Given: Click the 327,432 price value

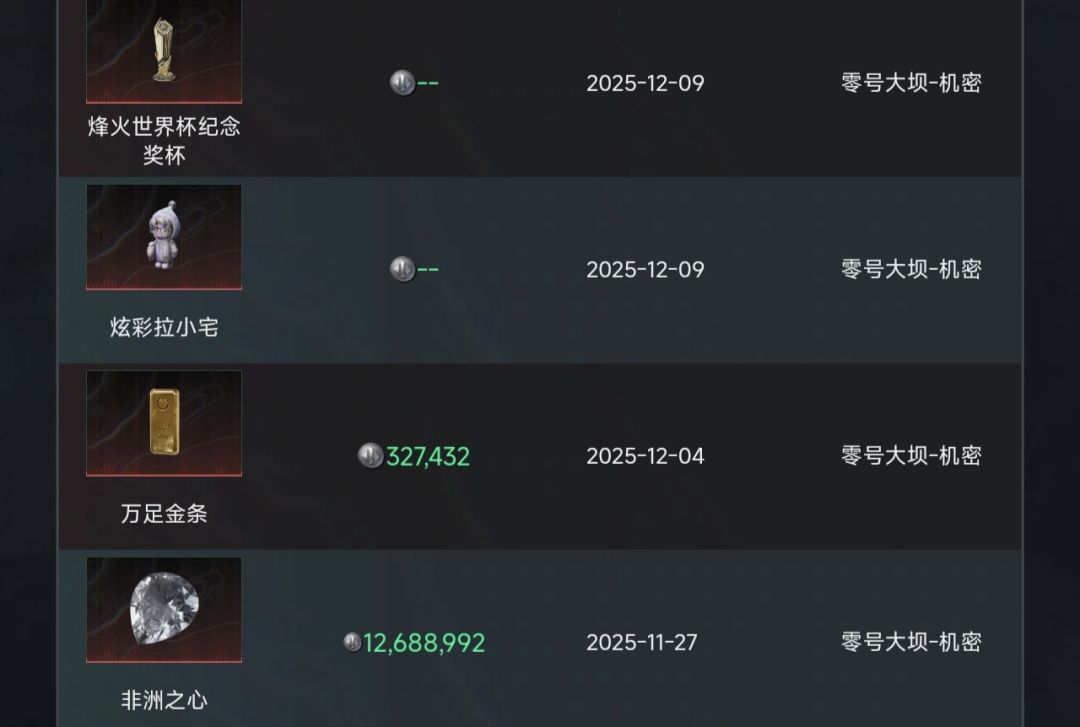Looking at the screenshot, I should pos(428,456).
